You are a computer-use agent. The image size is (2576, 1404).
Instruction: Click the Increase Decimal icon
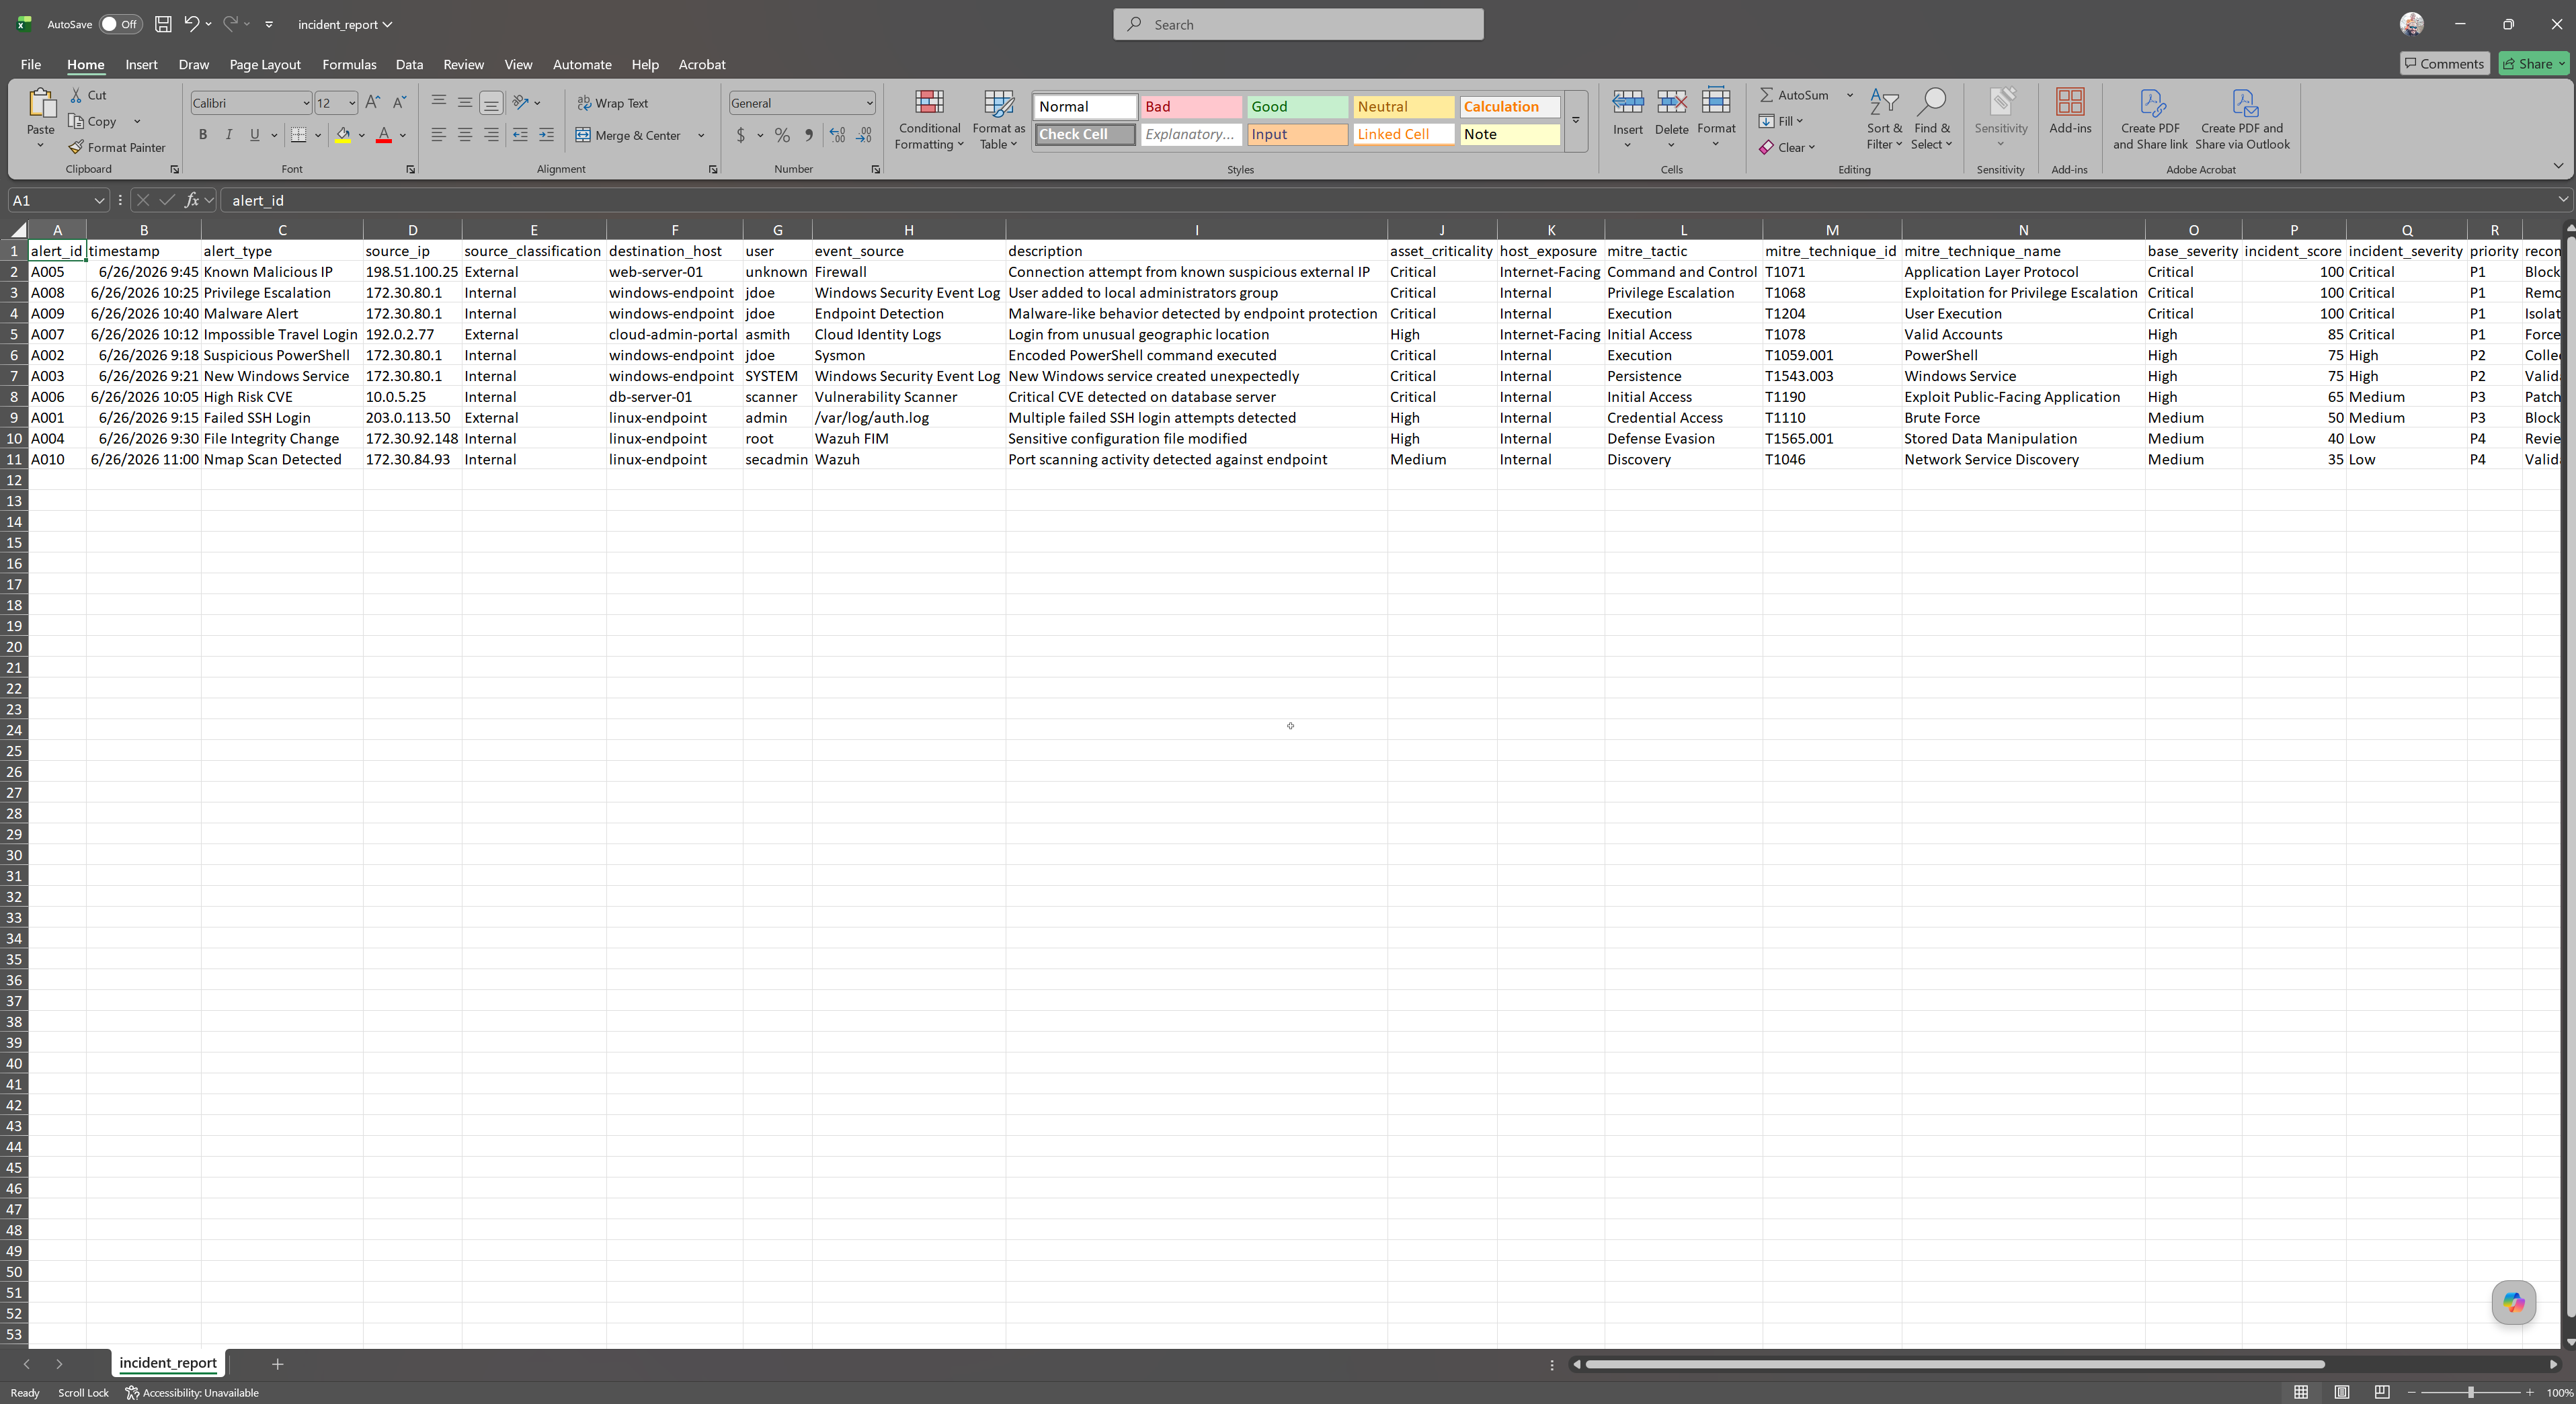[837, 135]
